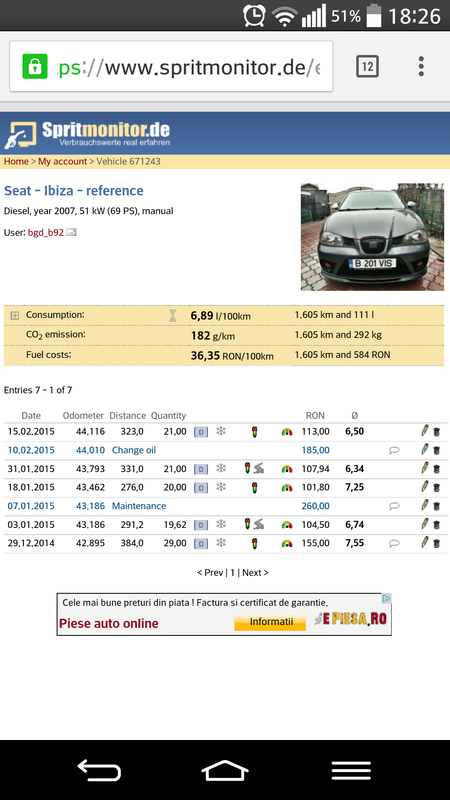Click the Spritmonitor.de logo
Image resolution: width=450 pixels, height=800 pixels.
pos(88,134)
